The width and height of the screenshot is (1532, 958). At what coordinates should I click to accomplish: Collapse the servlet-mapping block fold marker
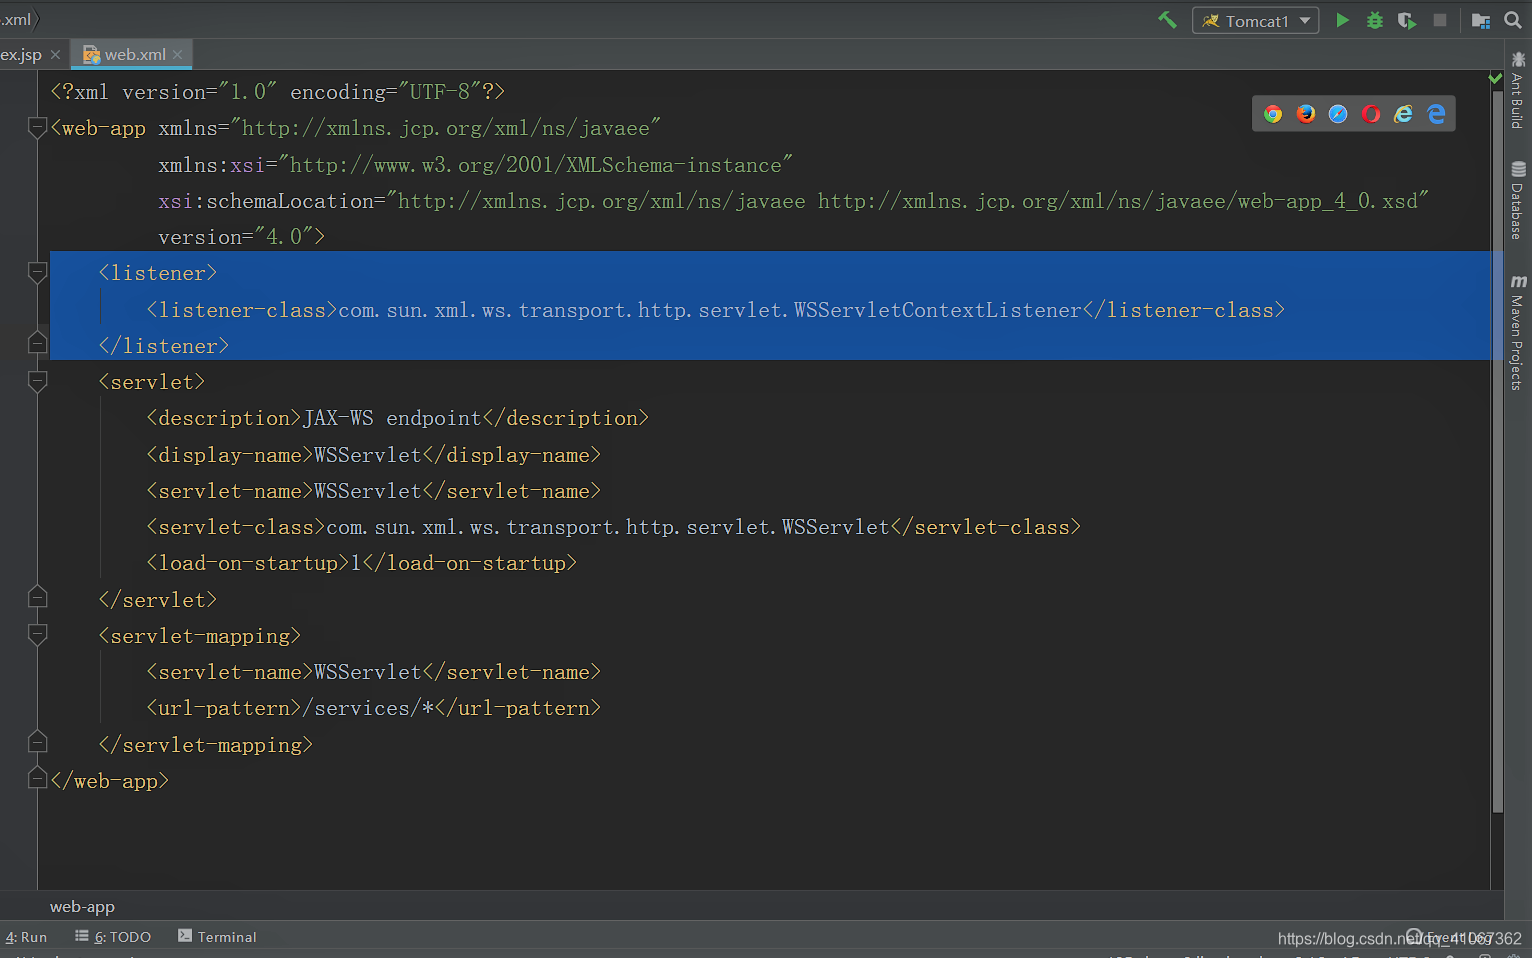coord(37,636)
